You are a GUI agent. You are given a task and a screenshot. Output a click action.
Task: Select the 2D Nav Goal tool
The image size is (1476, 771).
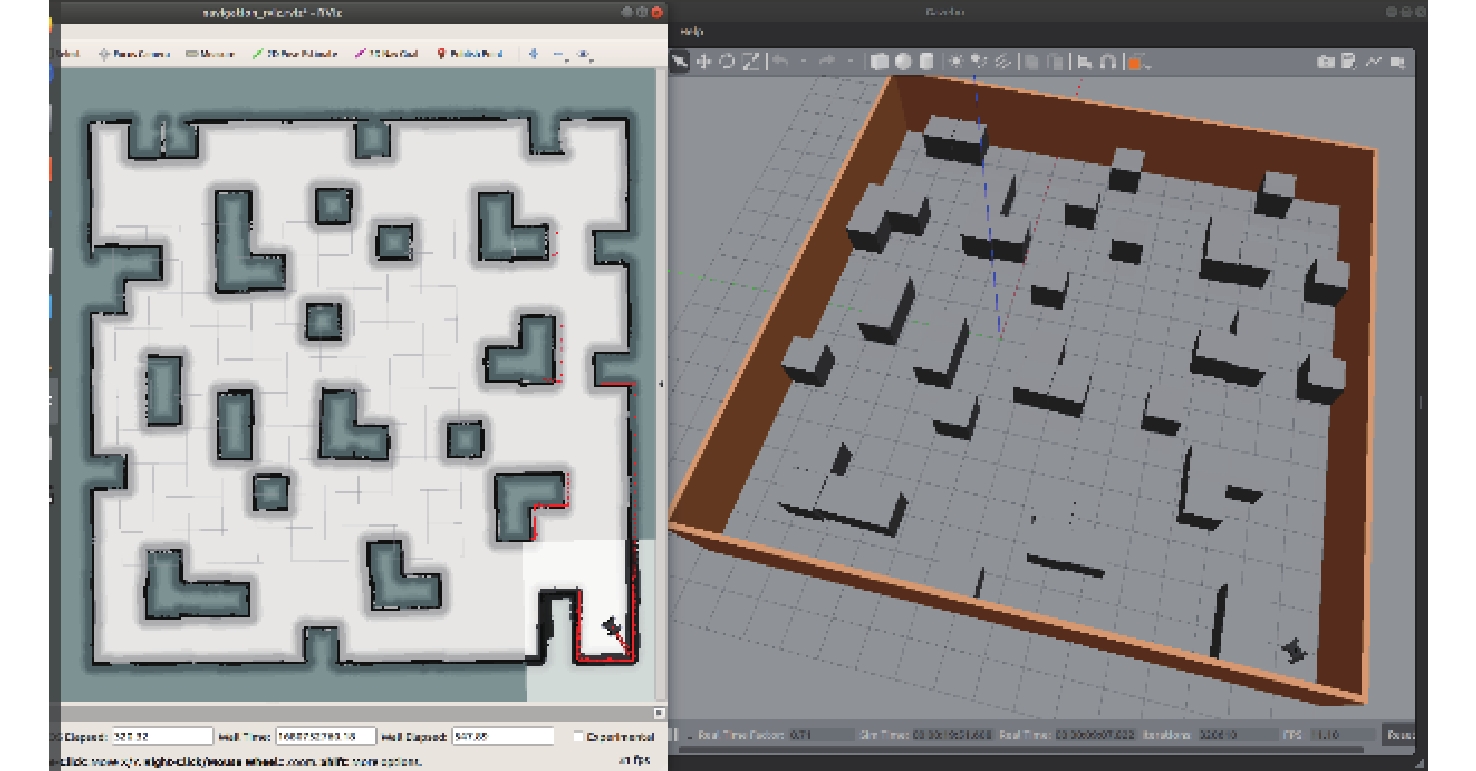386,54
